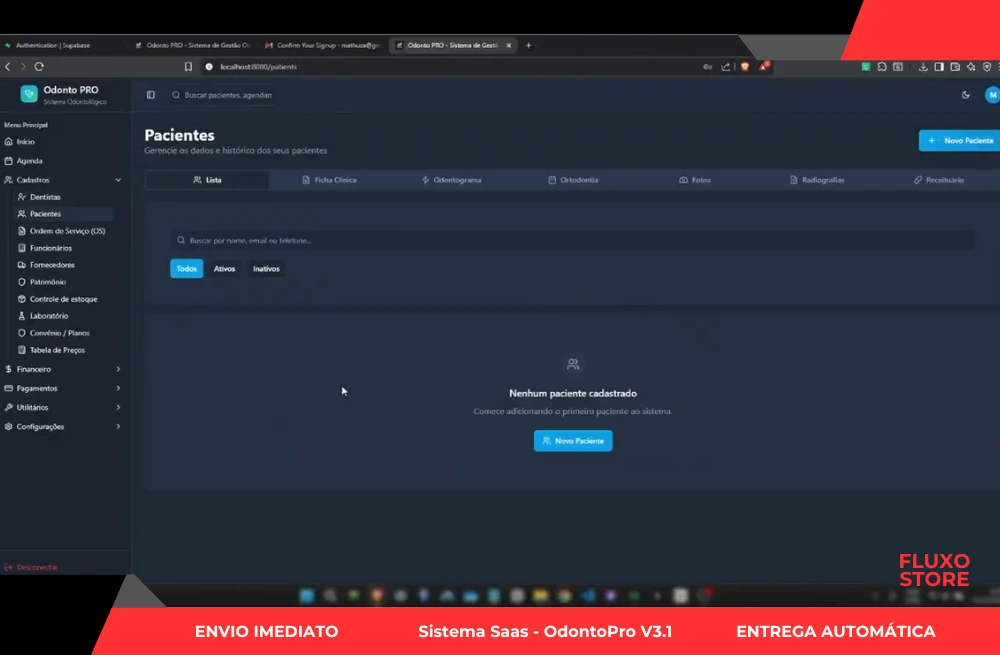Open Controle de estoque section
Viewport: 1000px width, 655px height.
point(63,299)
